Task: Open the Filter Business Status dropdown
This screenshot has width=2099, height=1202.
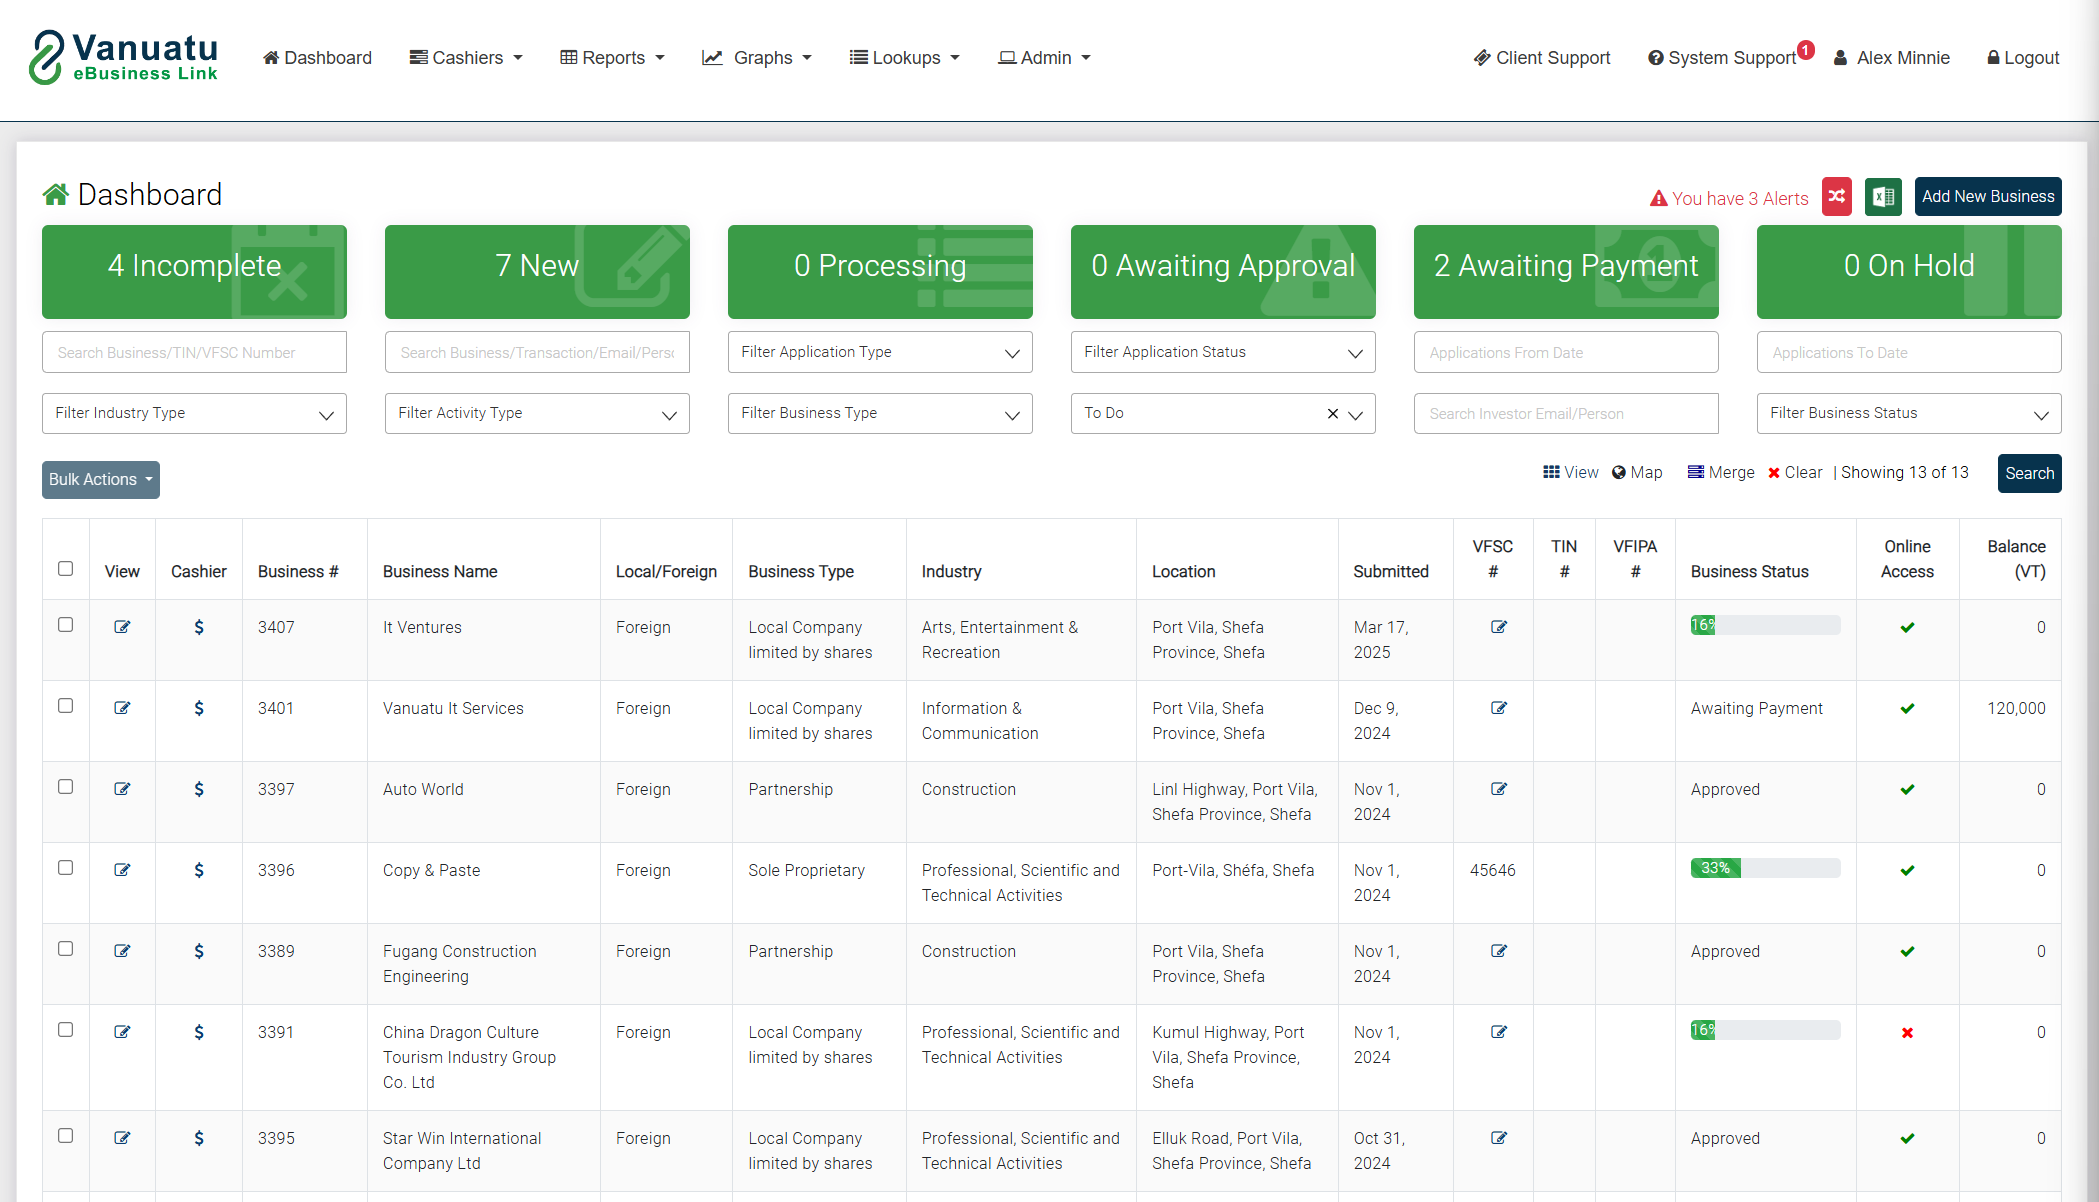Action: pos(1908,413)
